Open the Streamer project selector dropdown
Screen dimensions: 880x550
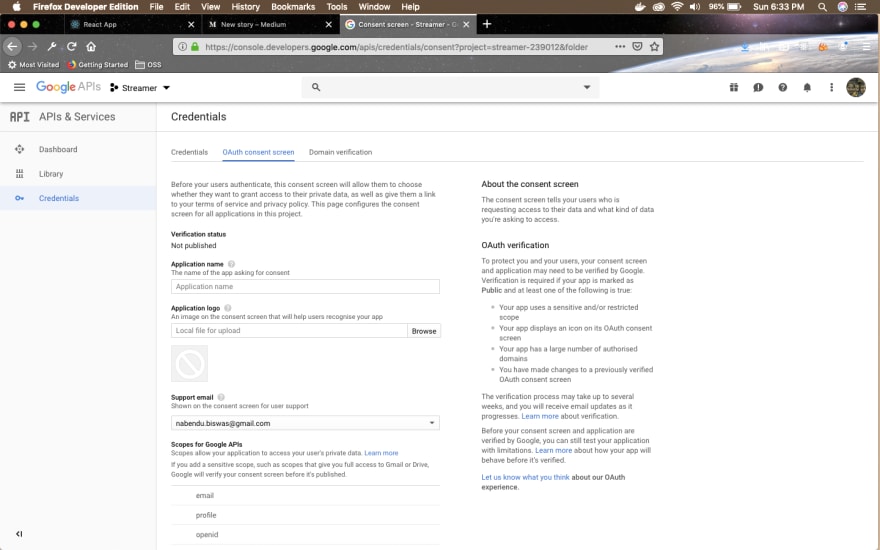pos(140,88)
